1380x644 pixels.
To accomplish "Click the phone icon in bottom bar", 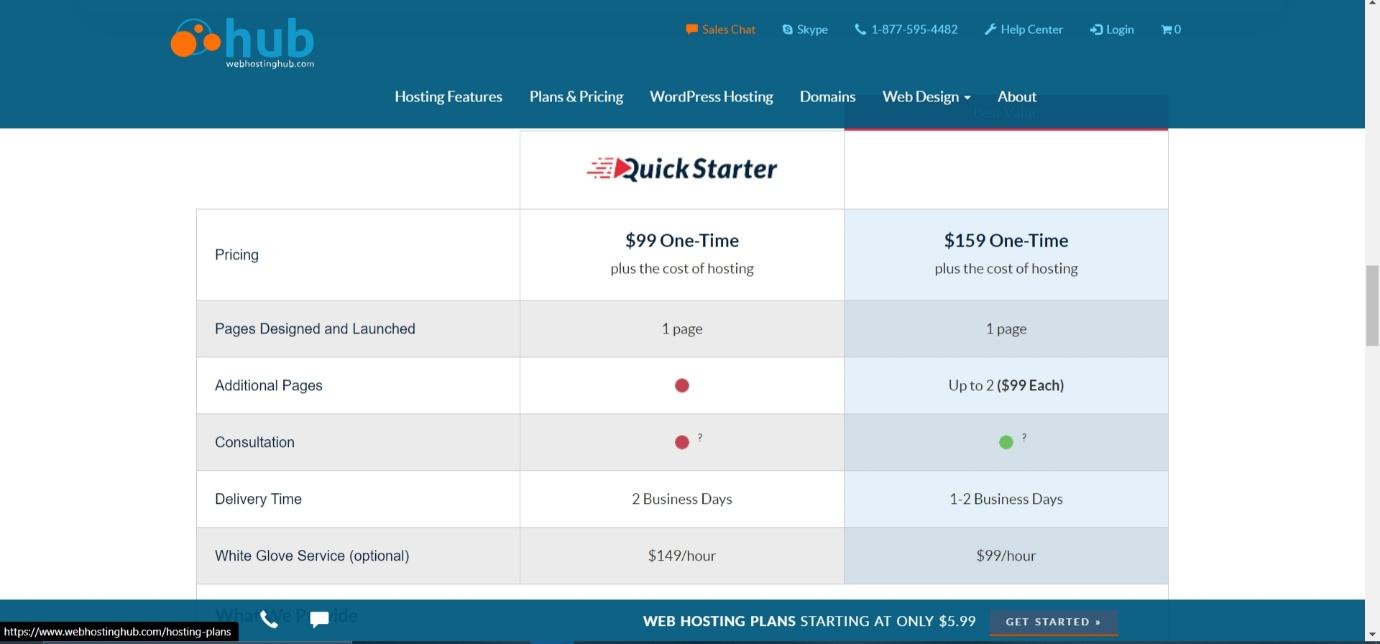I will point(269,620).
